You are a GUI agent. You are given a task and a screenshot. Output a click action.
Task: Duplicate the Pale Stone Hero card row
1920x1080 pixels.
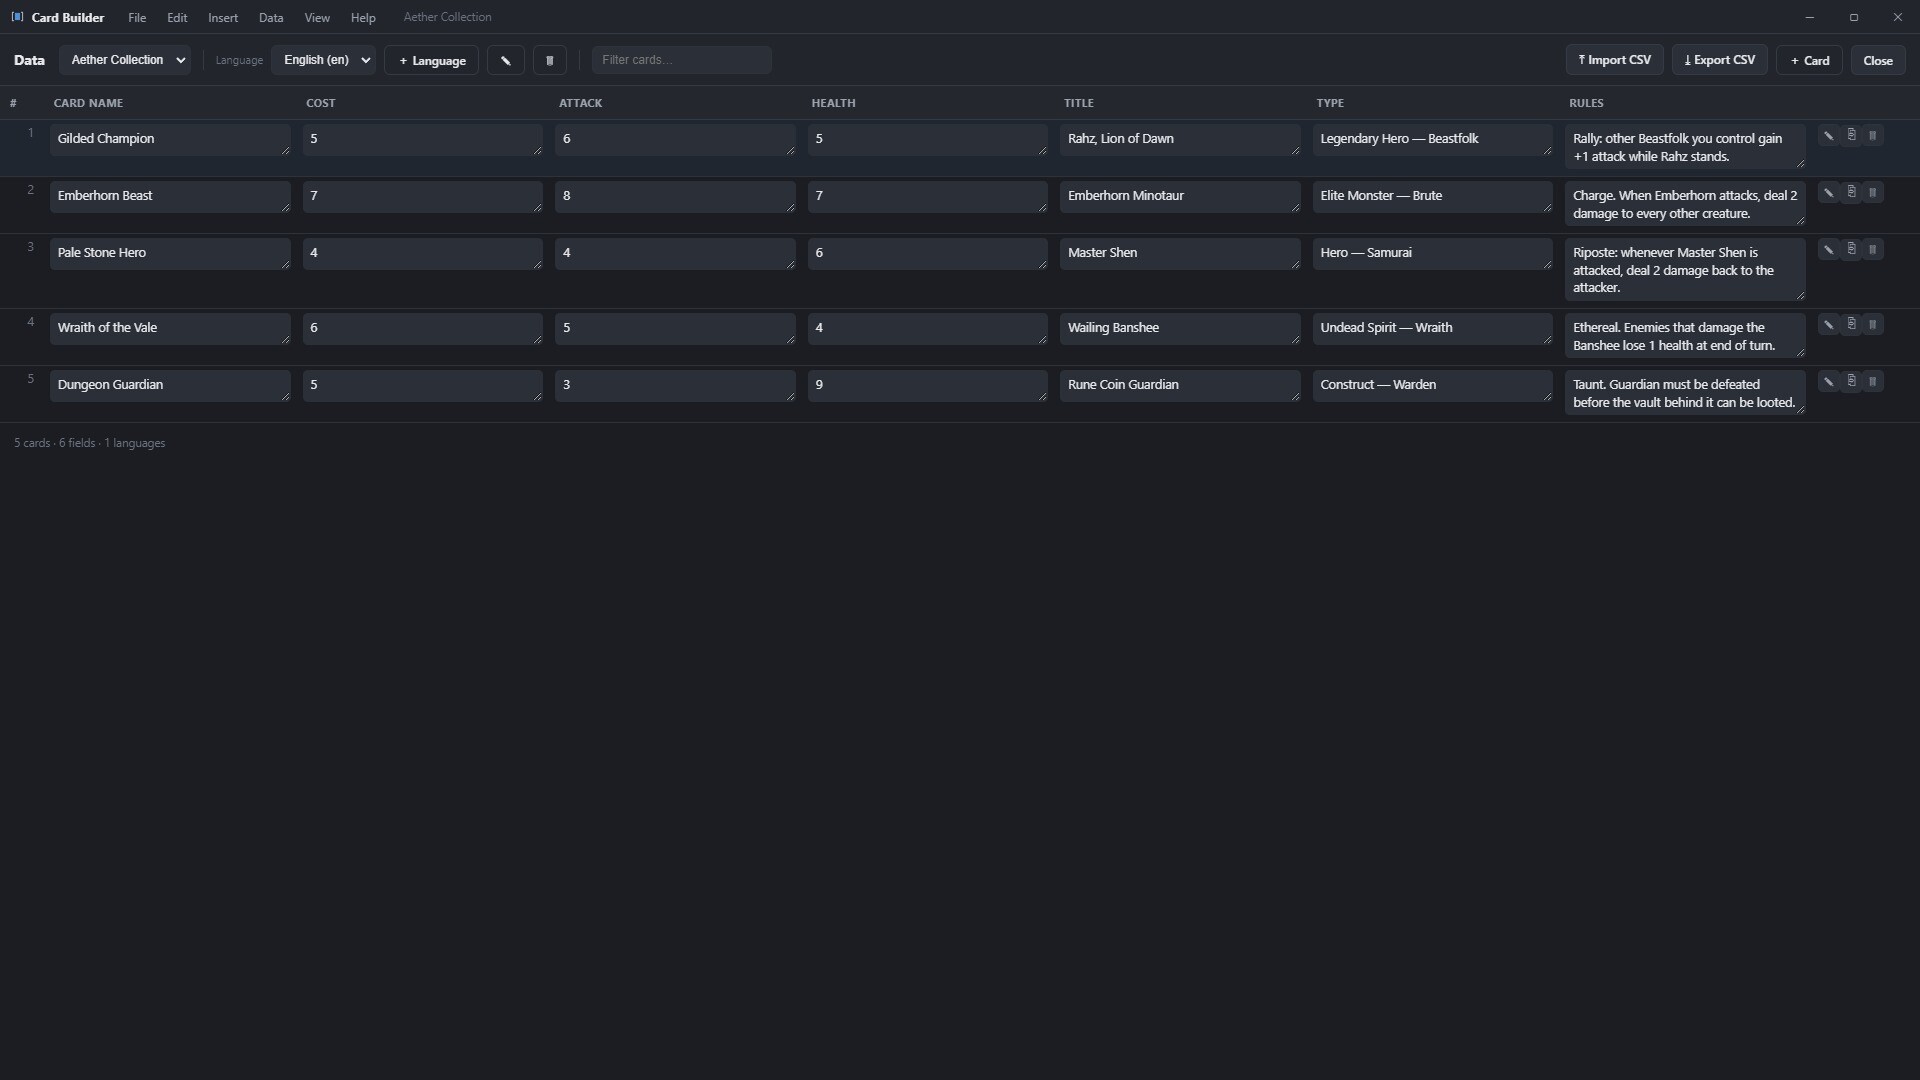(1851, 249)
